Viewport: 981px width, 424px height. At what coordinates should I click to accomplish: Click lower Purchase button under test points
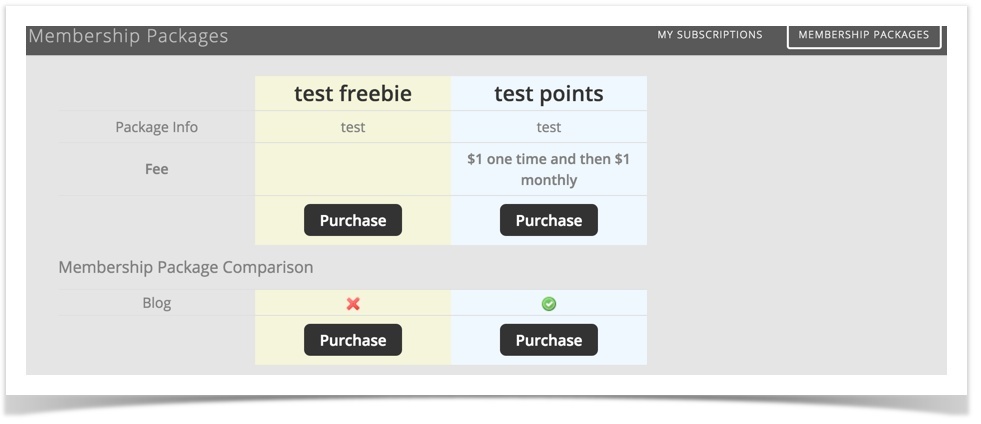pyautogui.click(x=549, y=340)
